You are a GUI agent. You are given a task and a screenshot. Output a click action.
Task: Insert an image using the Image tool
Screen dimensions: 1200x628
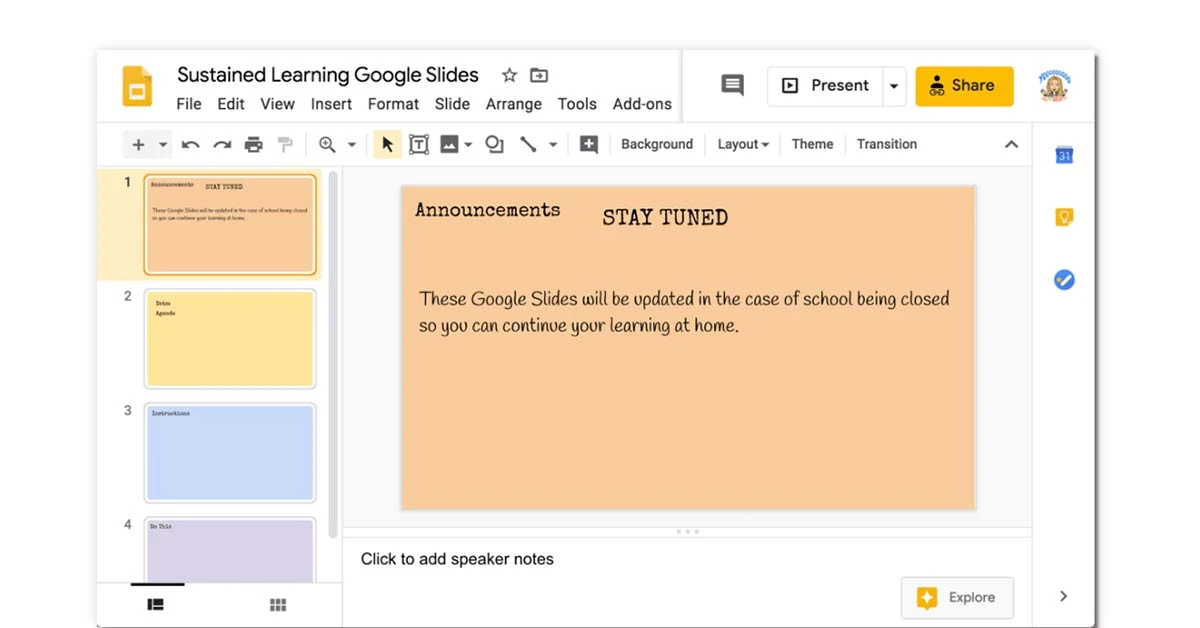point(449,144)
